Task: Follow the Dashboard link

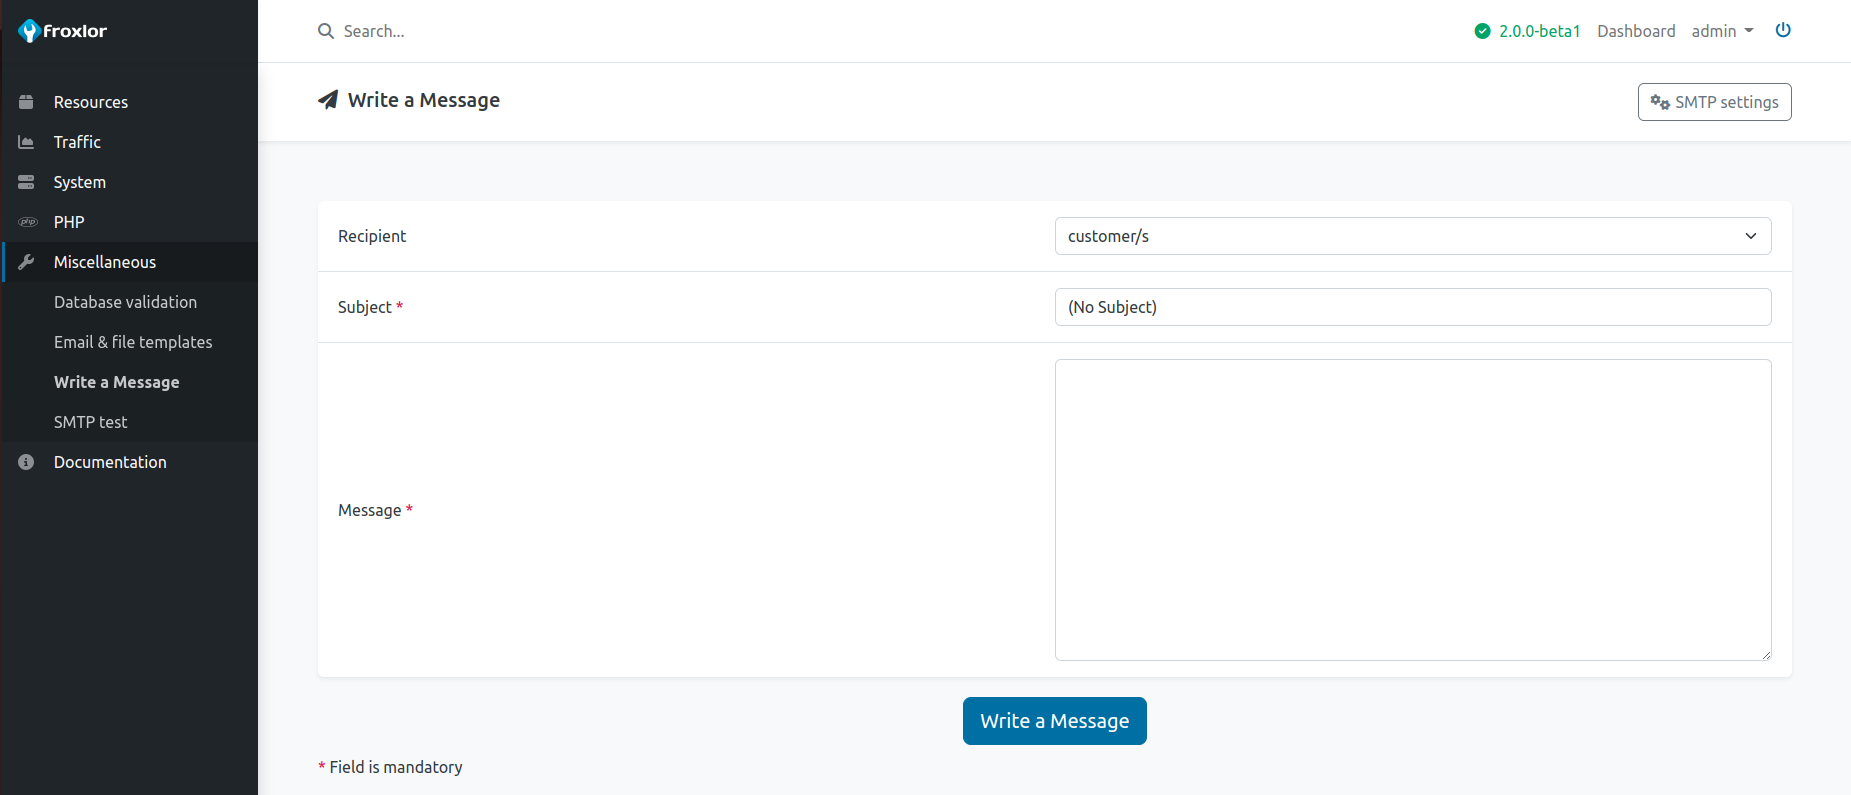Action: [x=1635, y=31]
